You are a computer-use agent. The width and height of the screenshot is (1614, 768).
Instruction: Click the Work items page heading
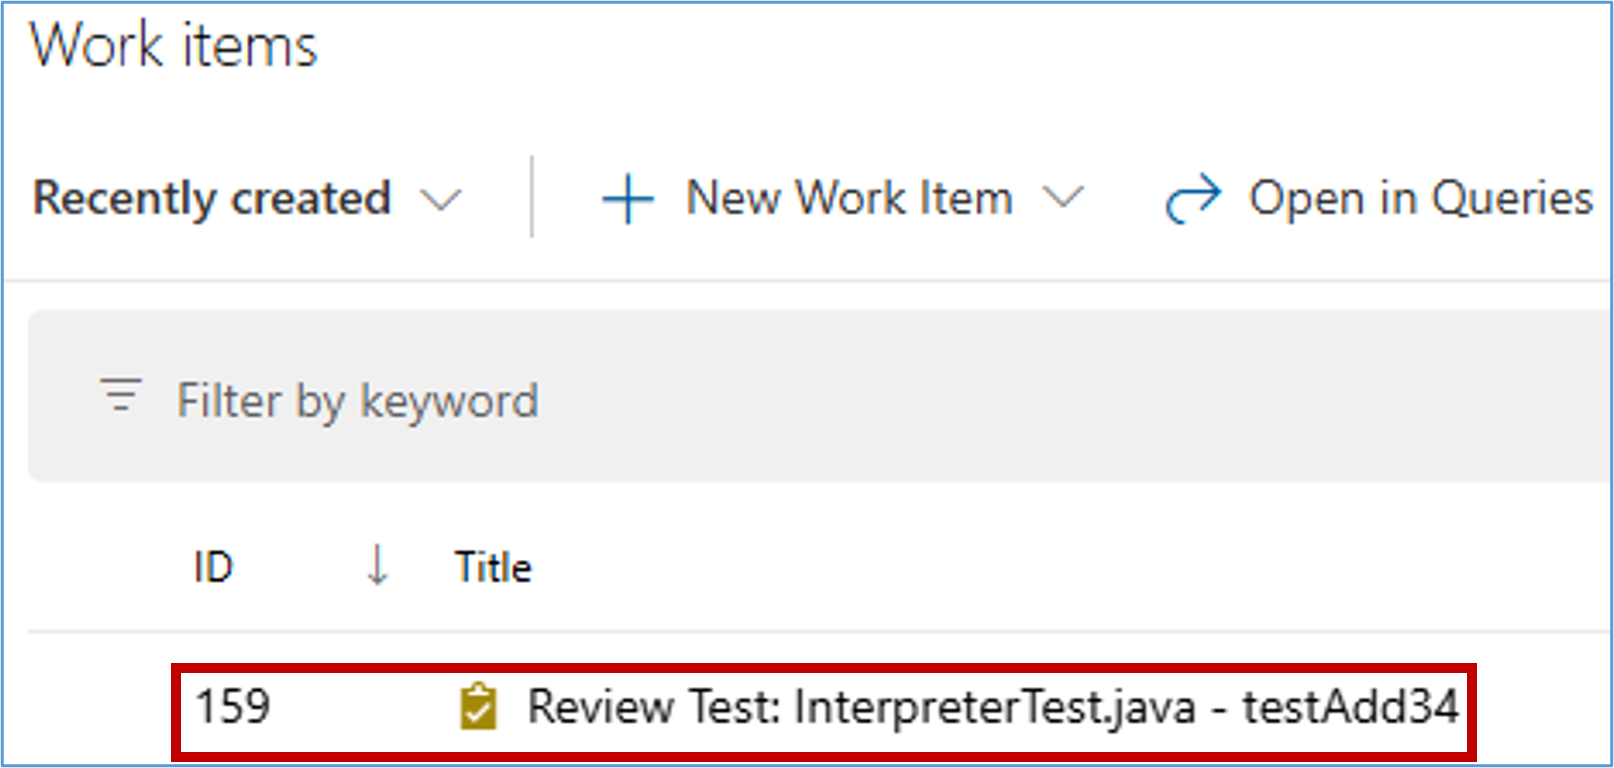coord(174,46)
